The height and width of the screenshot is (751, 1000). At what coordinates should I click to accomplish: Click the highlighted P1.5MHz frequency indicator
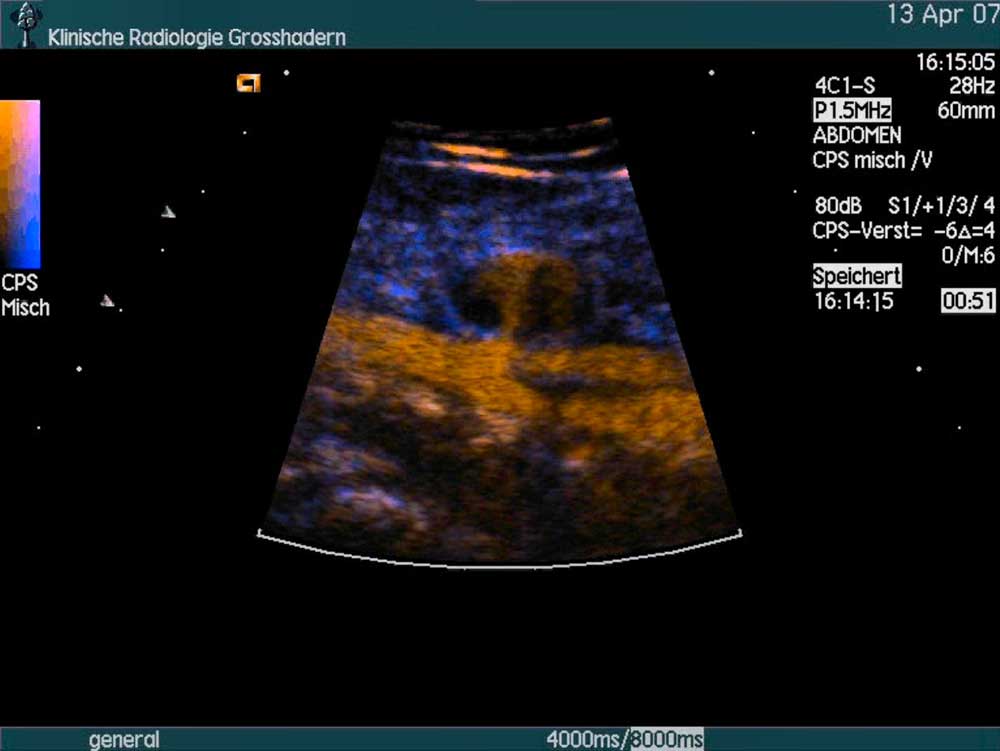click(x=852, y=111)
